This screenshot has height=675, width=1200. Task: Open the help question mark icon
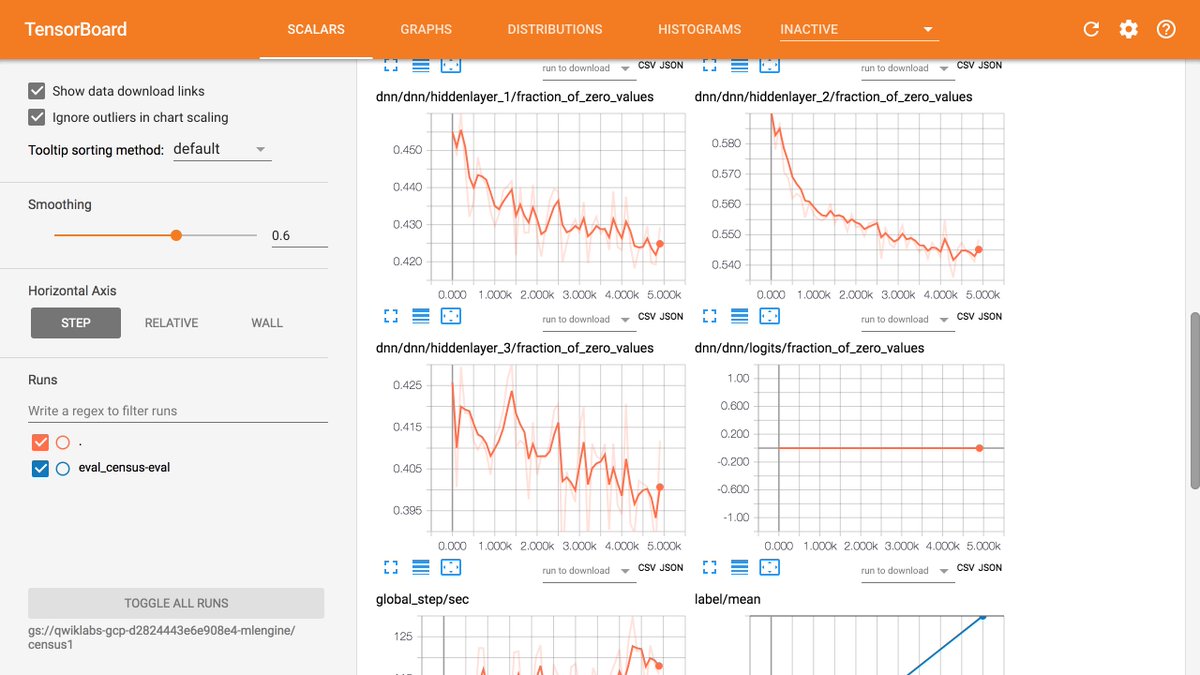[1166, 29]
